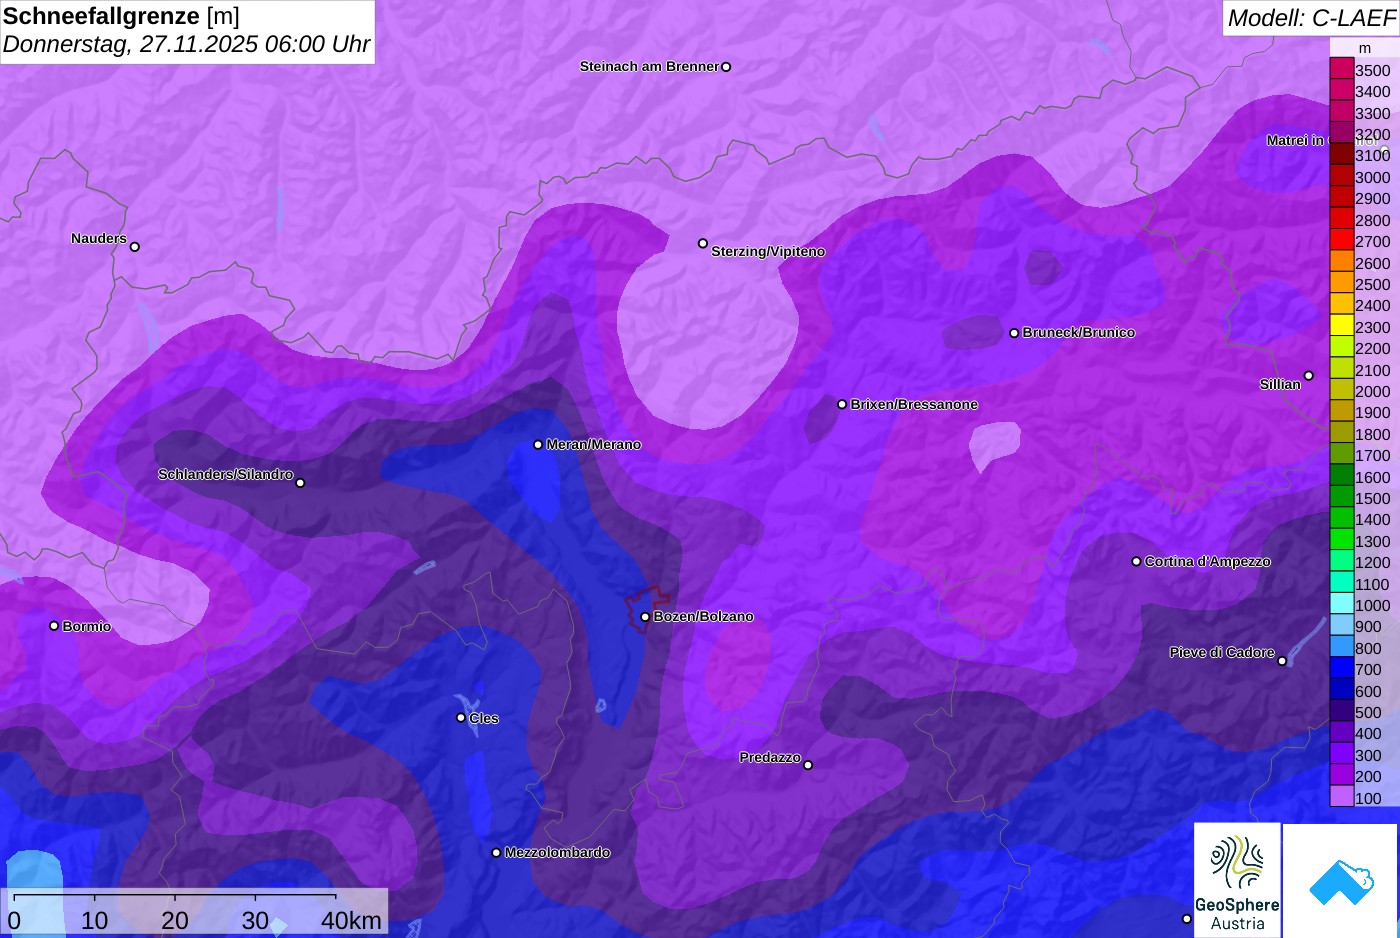The height and width of the screenshot is (938, 1400).
Task: Click the Cles marker dot
Action: [461, 717]
